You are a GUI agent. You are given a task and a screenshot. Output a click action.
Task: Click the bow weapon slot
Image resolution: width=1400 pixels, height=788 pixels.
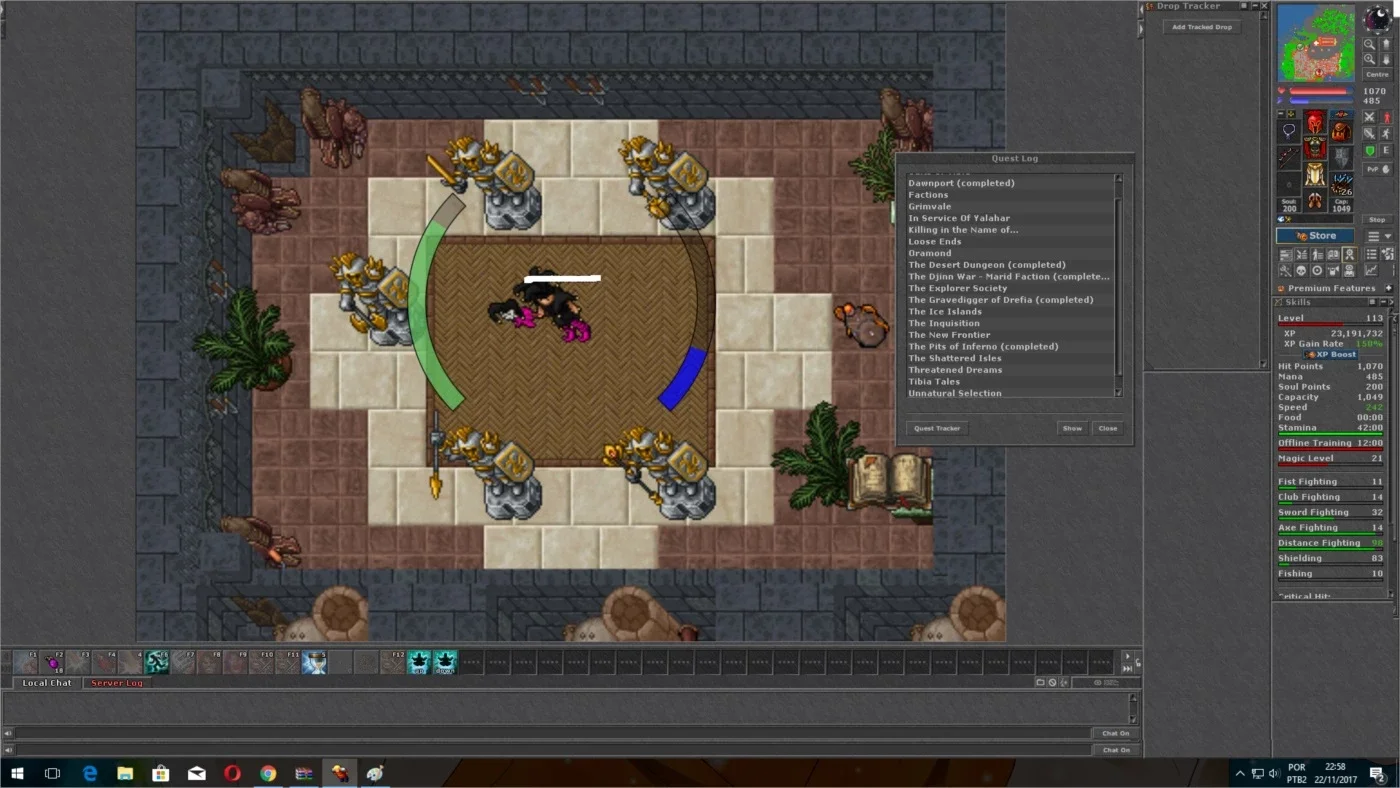1288,157
